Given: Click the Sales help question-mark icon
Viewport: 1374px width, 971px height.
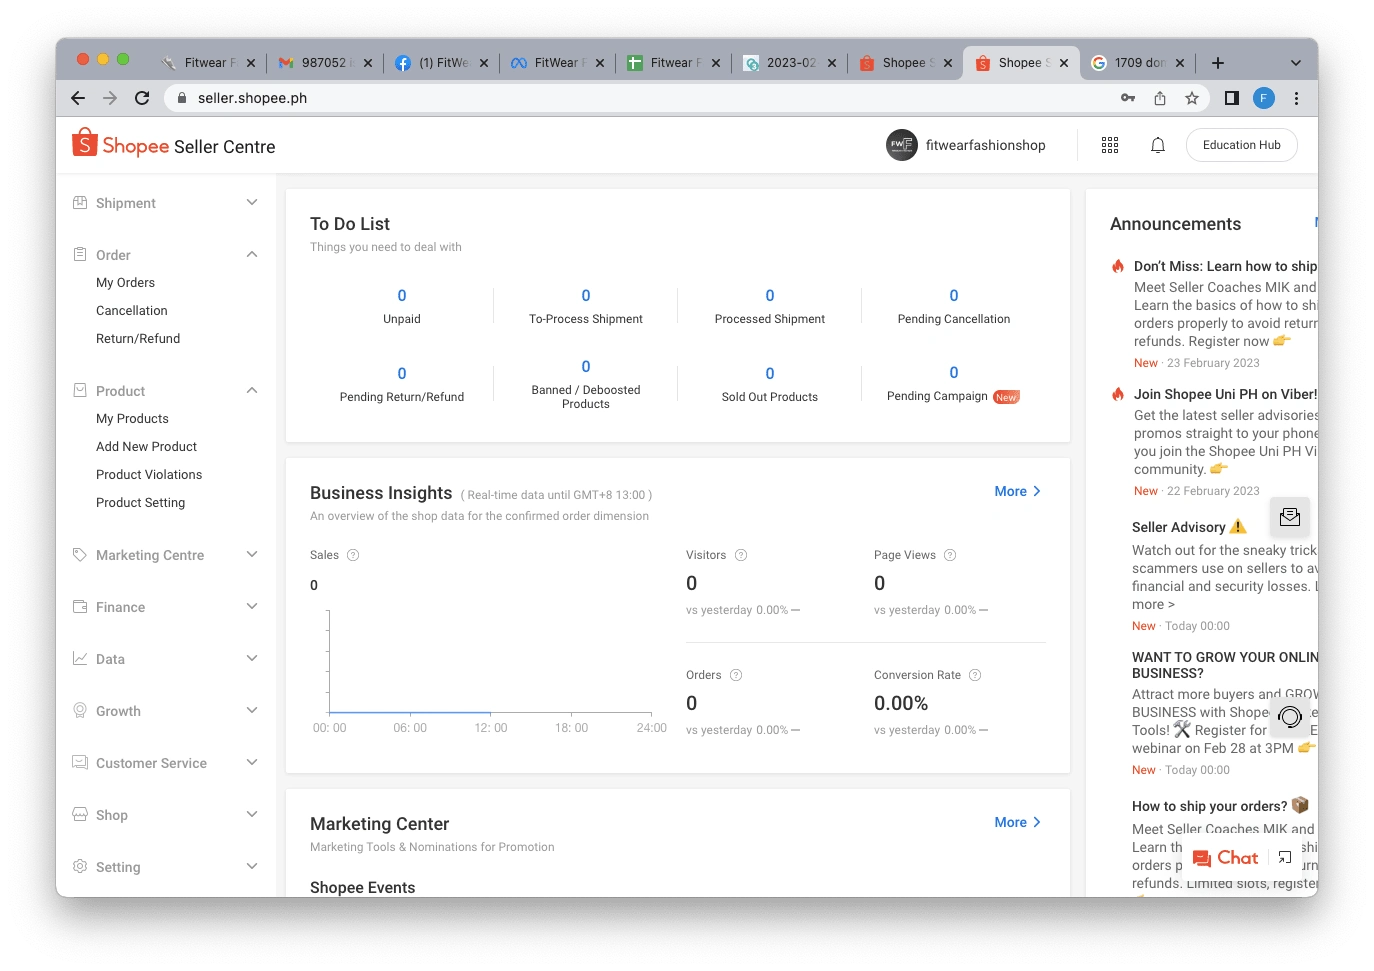Looking at the screenshot, I should [353, 555].
